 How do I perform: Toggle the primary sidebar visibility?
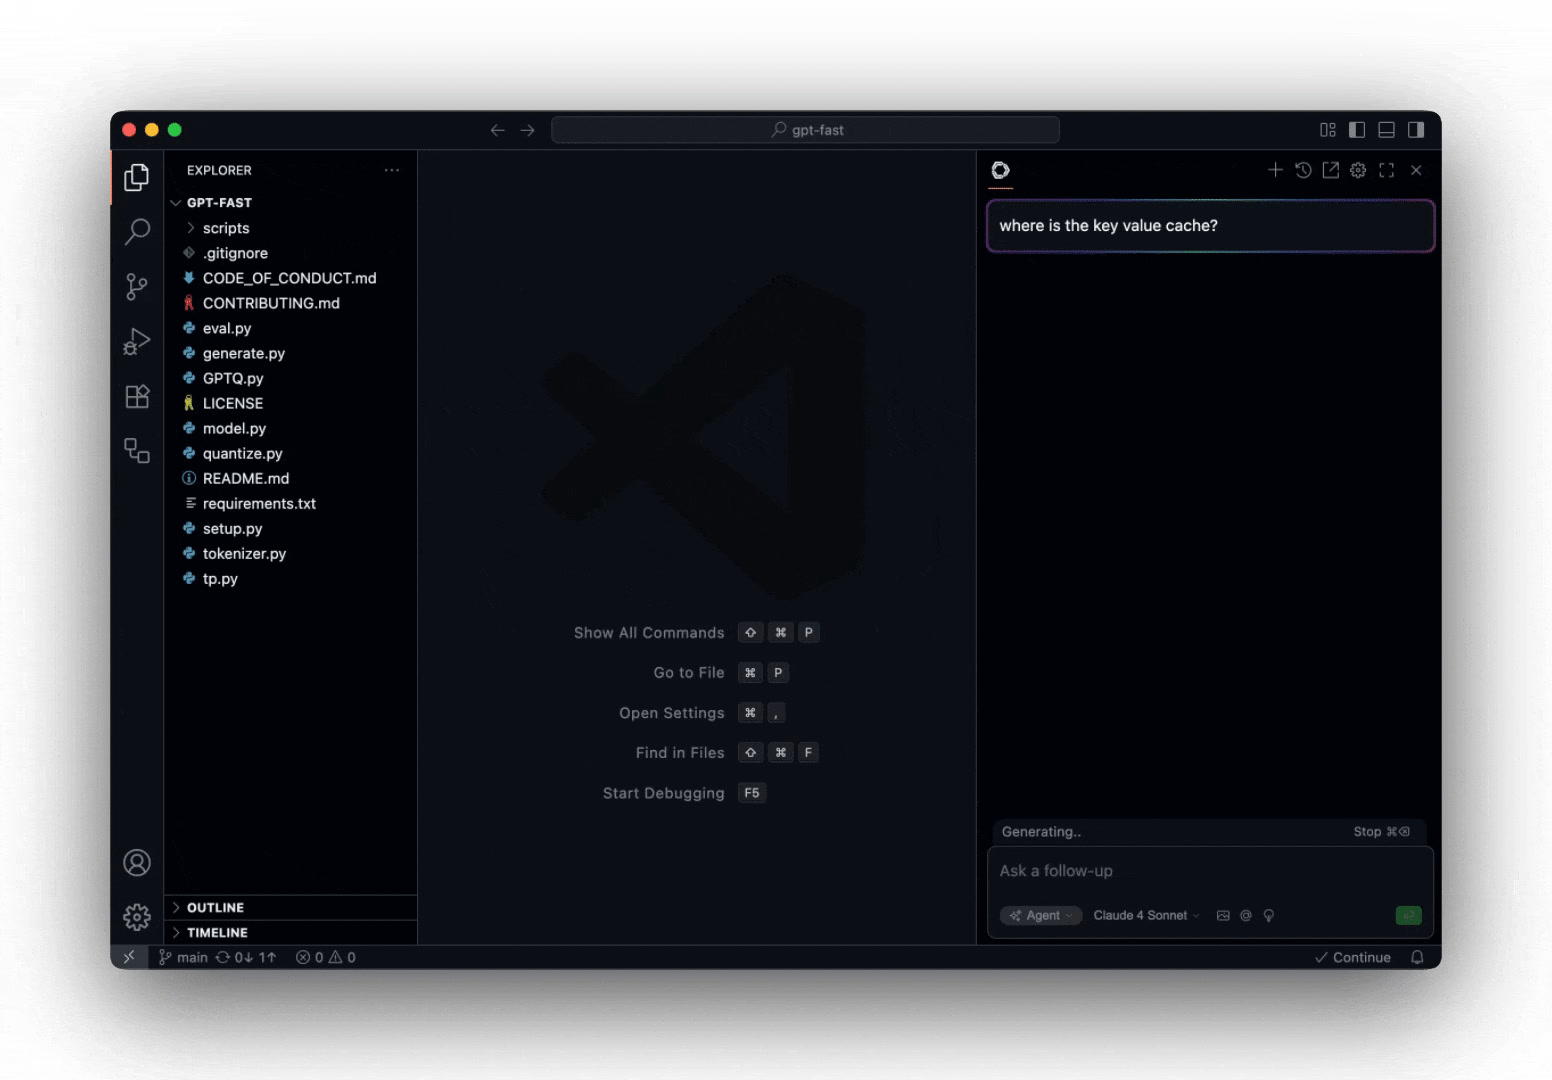[x=1357, y=130]
